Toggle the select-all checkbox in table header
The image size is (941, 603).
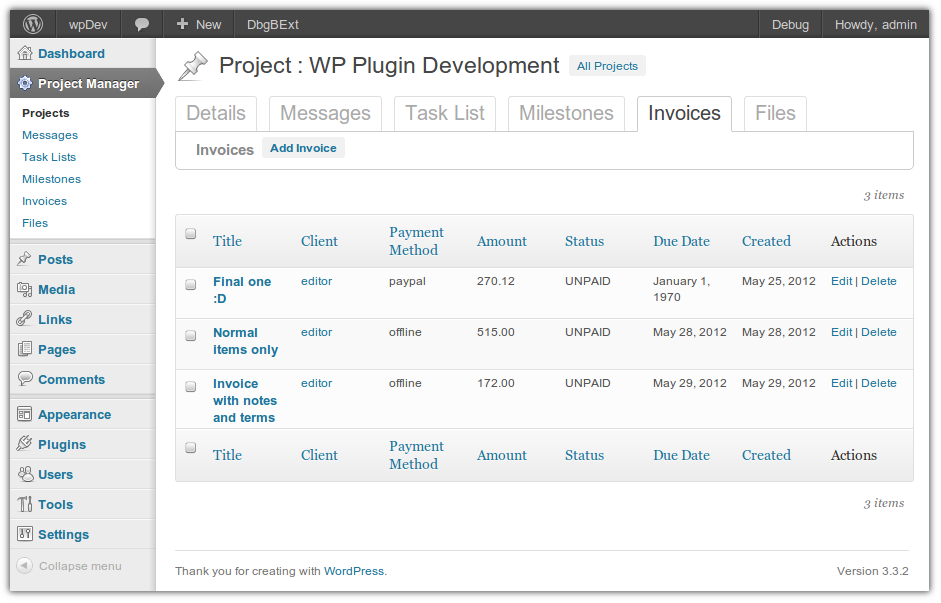point(191,234)
